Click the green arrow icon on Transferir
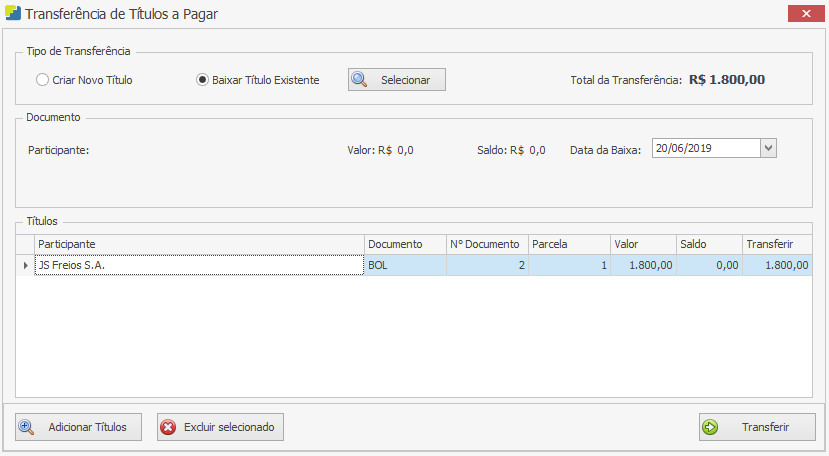The height and width of the screenshot is (456, 829). [x=711, y=427]
